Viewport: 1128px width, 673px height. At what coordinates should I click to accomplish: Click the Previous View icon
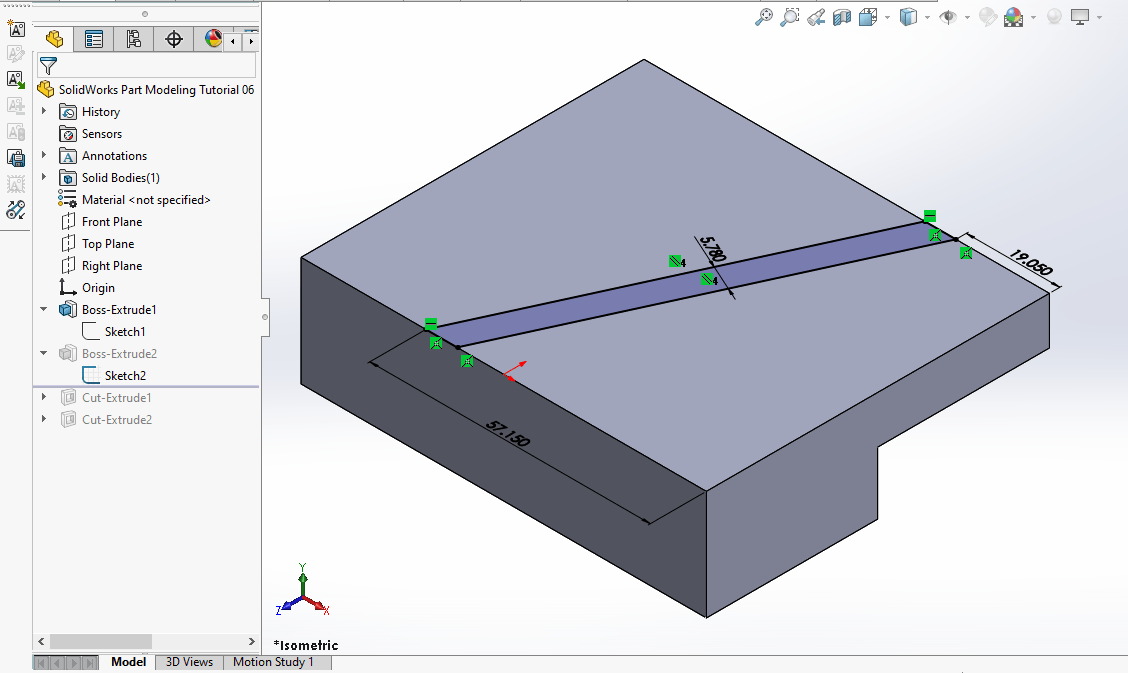[816, 17]
